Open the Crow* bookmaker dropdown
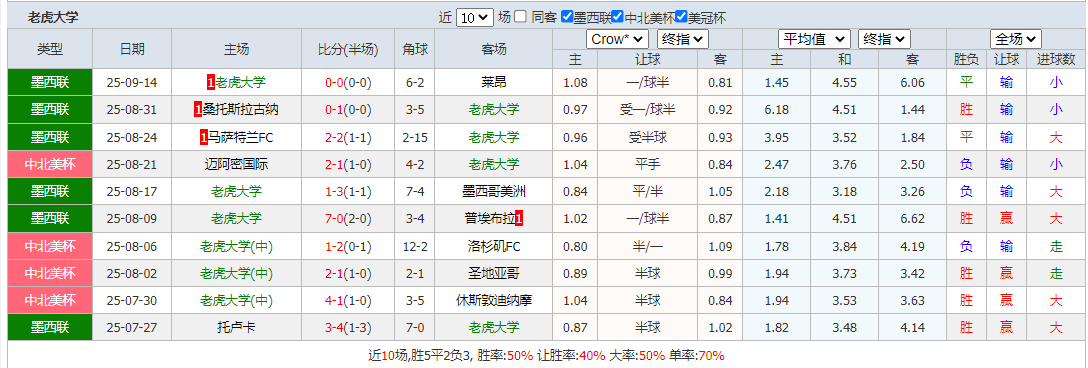 click(x=618, y=40)
